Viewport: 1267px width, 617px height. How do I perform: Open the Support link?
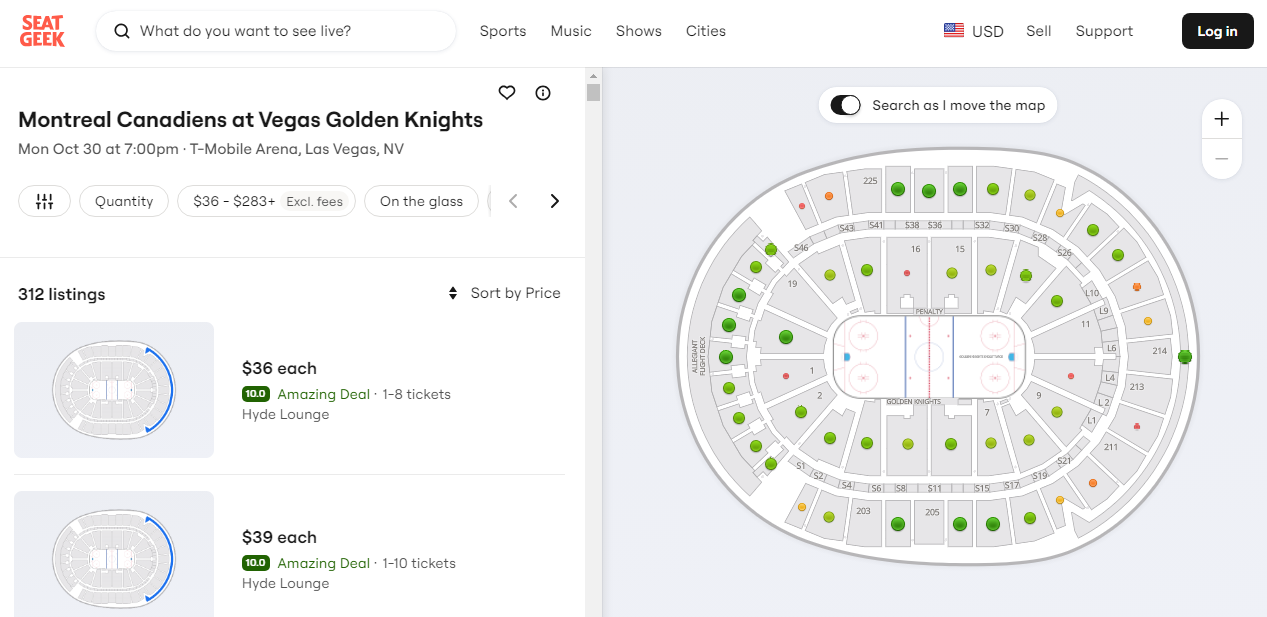point(1104,31)
